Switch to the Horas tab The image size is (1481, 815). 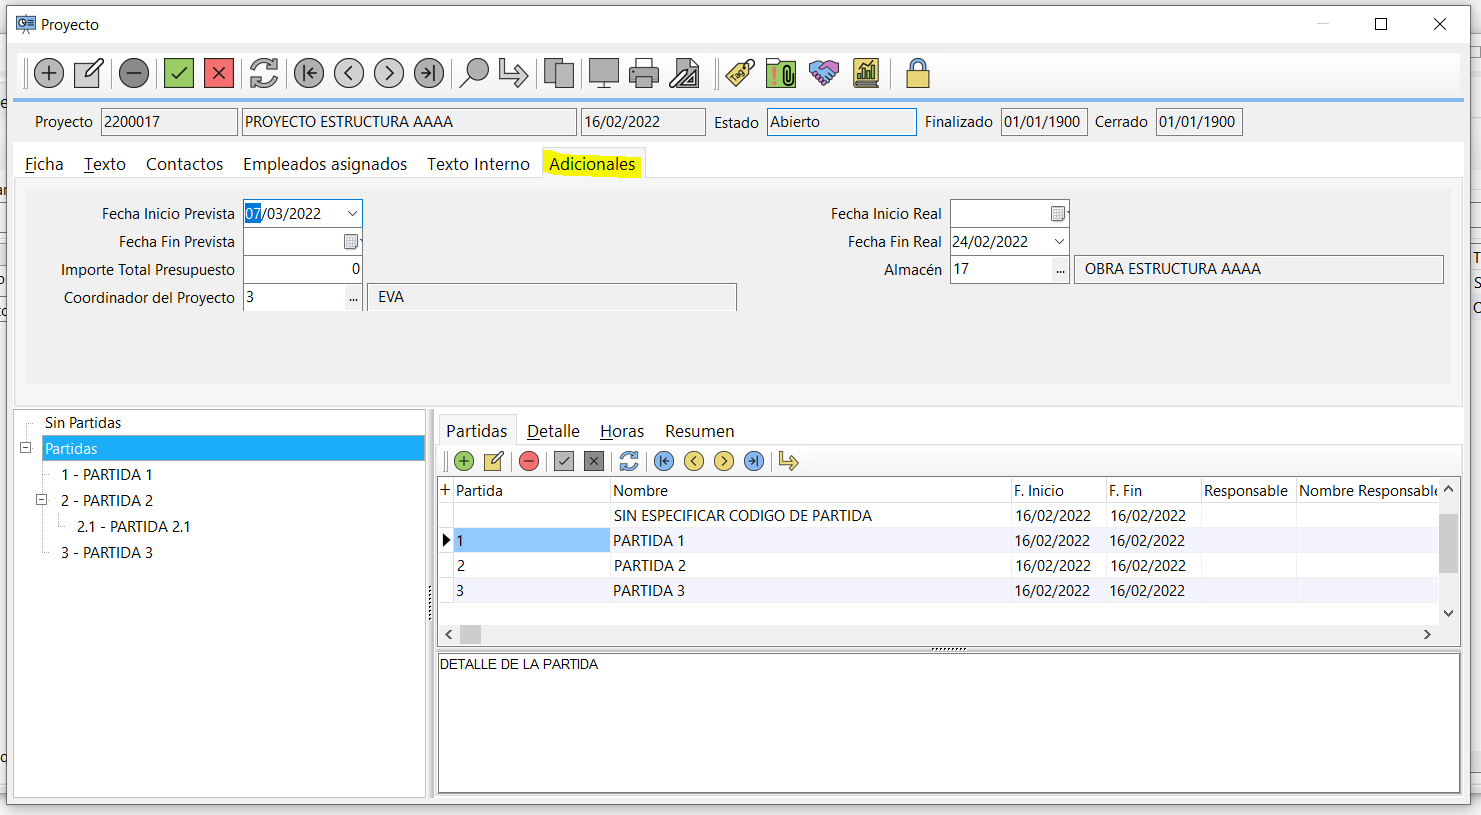click(622, 431)
